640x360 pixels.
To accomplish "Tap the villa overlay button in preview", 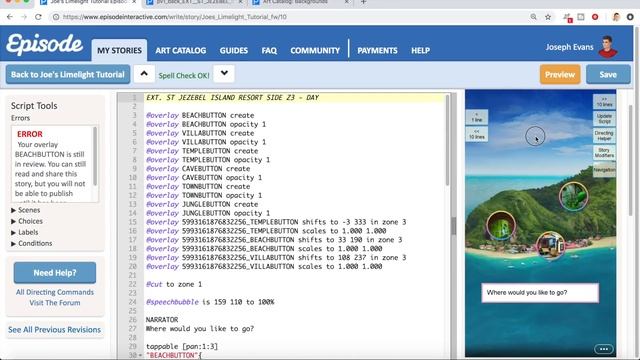I will pos(550,246).
